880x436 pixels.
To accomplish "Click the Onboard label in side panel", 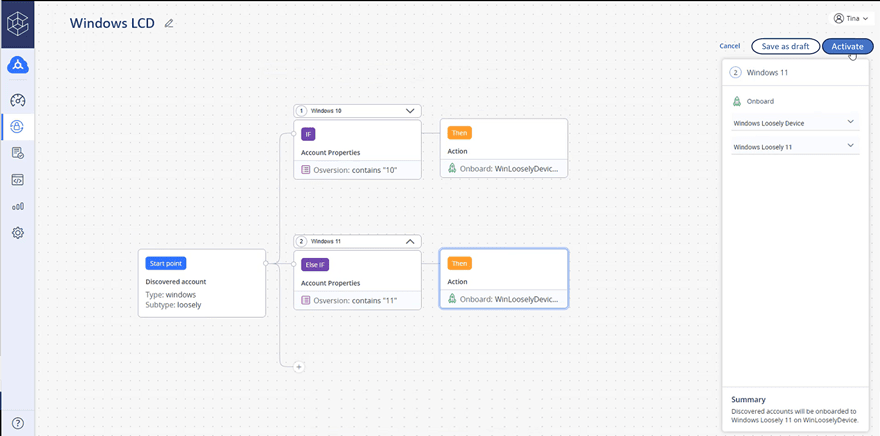I will (x=760, y=102).
